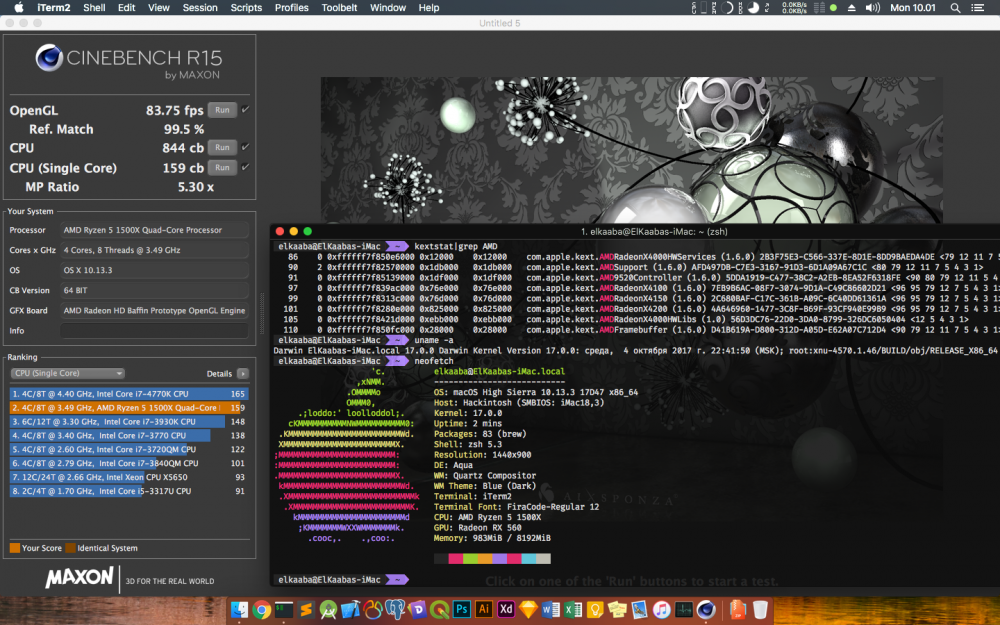
Task: Open Notification Center in menu bar
Action: tap(977, 8)
